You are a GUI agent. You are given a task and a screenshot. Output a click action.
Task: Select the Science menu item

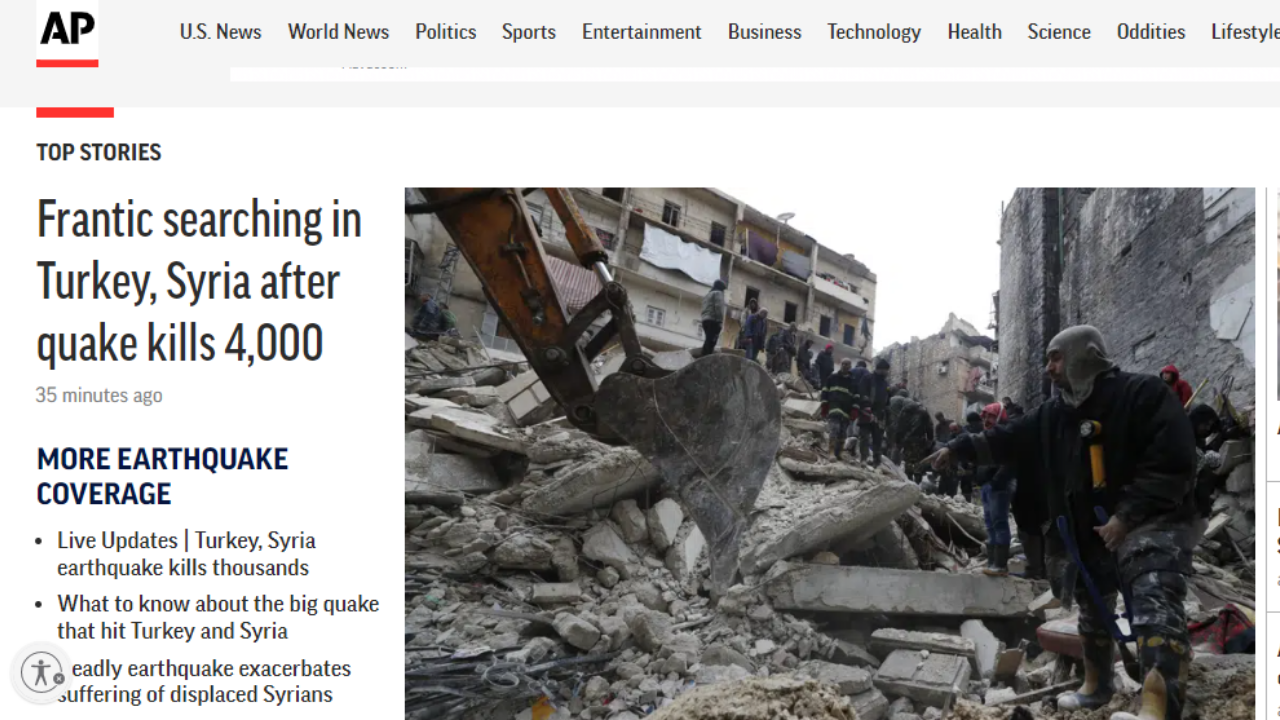pyautogui.click(x=1059, y=32)
